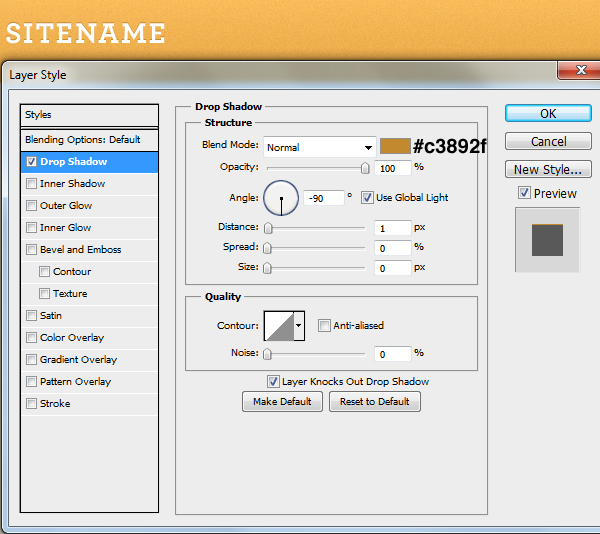Click the style preview thumbnail
Image resolution: width=600 pixels, height=534 pixels.
pyautogui.click(x=548, y=240)
